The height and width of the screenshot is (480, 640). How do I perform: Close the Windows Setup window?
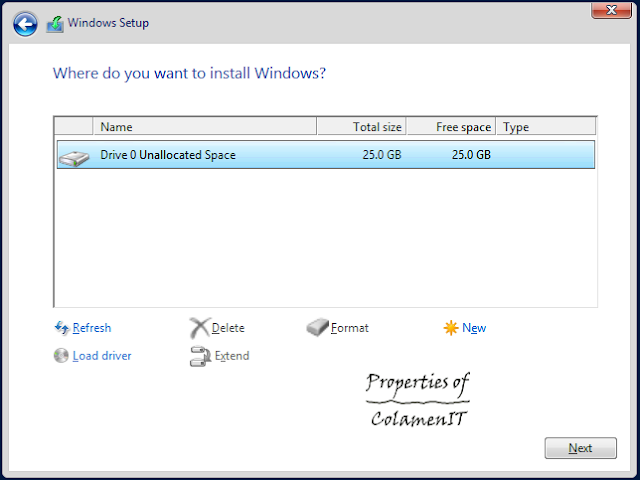click(x=611, y=10)
